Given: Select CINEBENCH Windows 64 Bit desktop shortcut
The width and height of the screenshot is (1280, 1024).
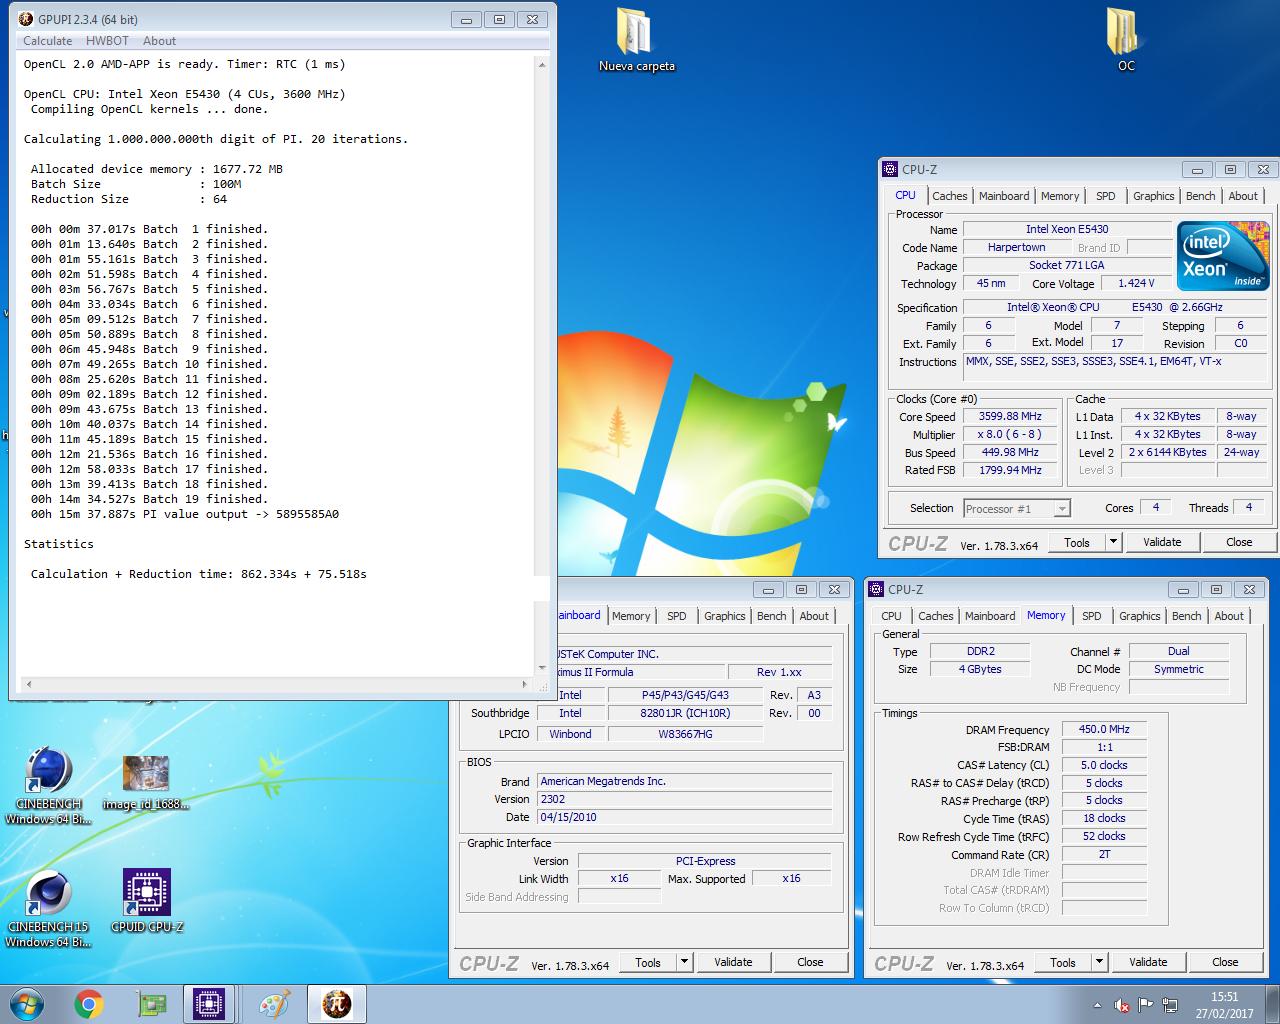Looking at the screenshot, I should point(48,786).
